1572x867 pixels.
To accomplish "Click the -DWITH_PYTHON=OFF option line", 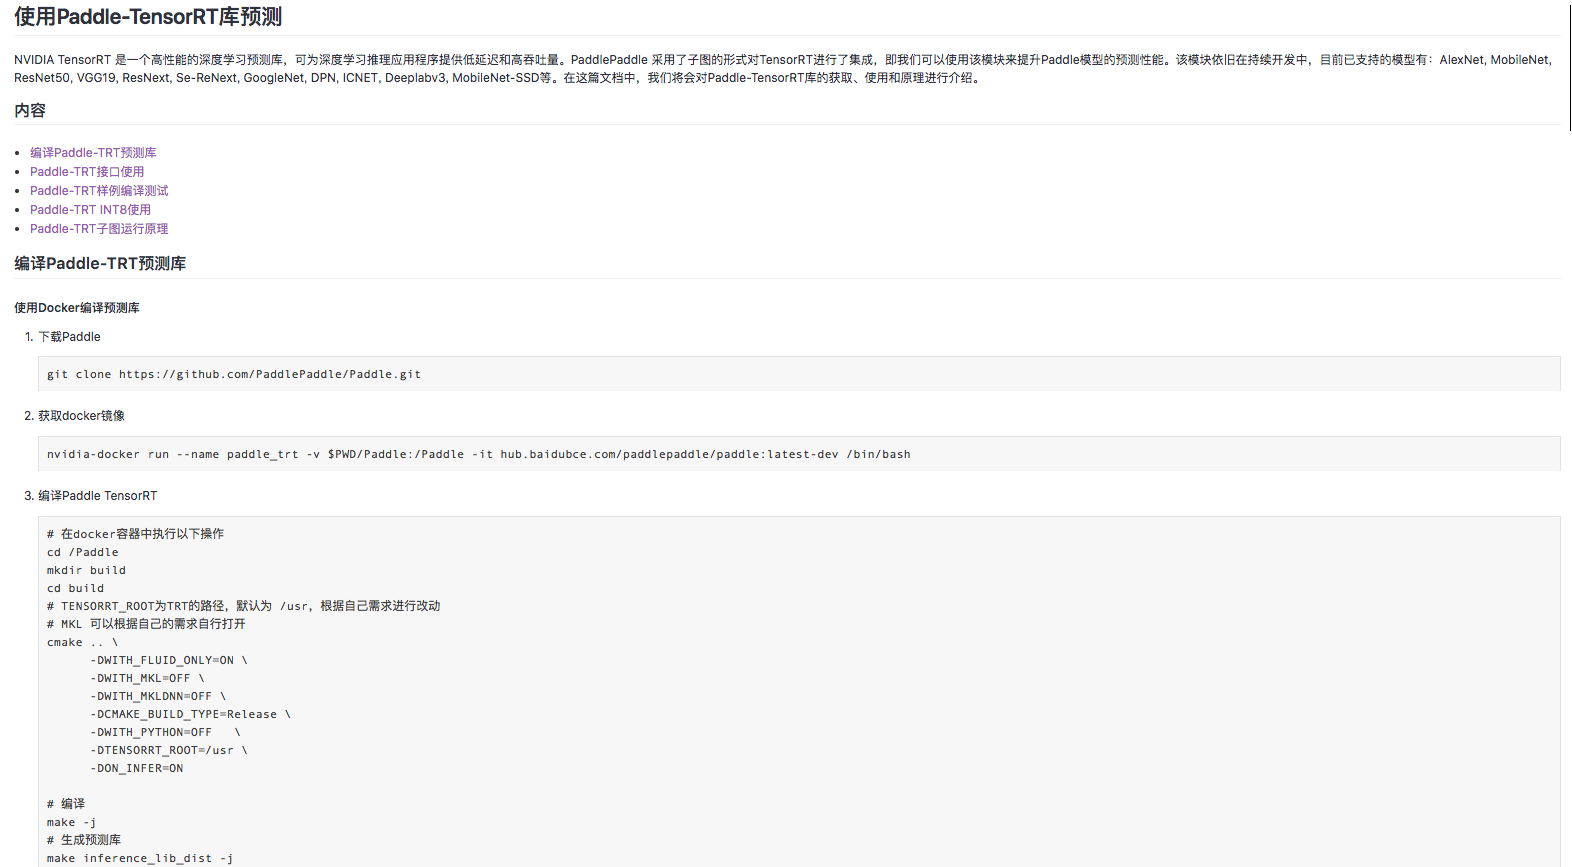I will pos(165,733).
